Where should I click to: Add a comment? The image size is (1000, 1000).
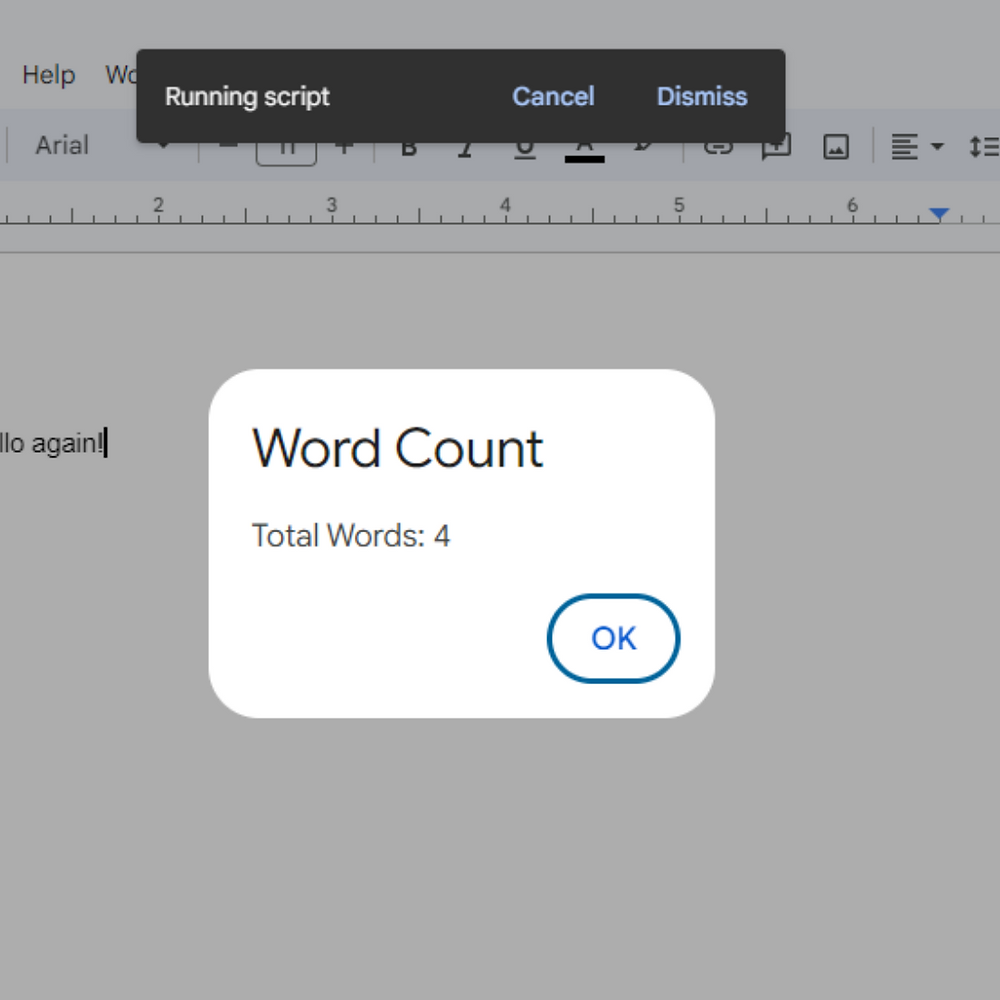[x=776, y=146]
